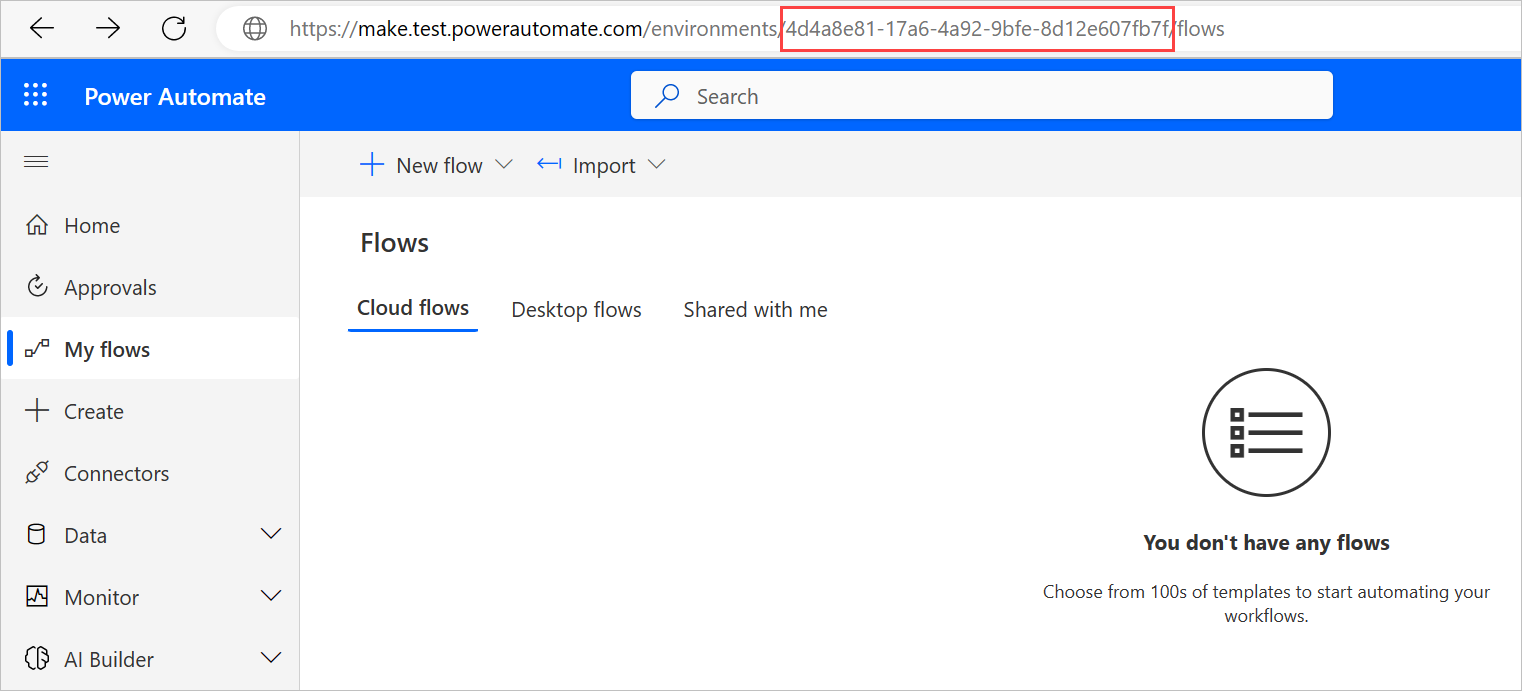The width and height of the screenshot is (1522, 691).
Task: Select the Cloud flows tab
Action: point(413,309)
